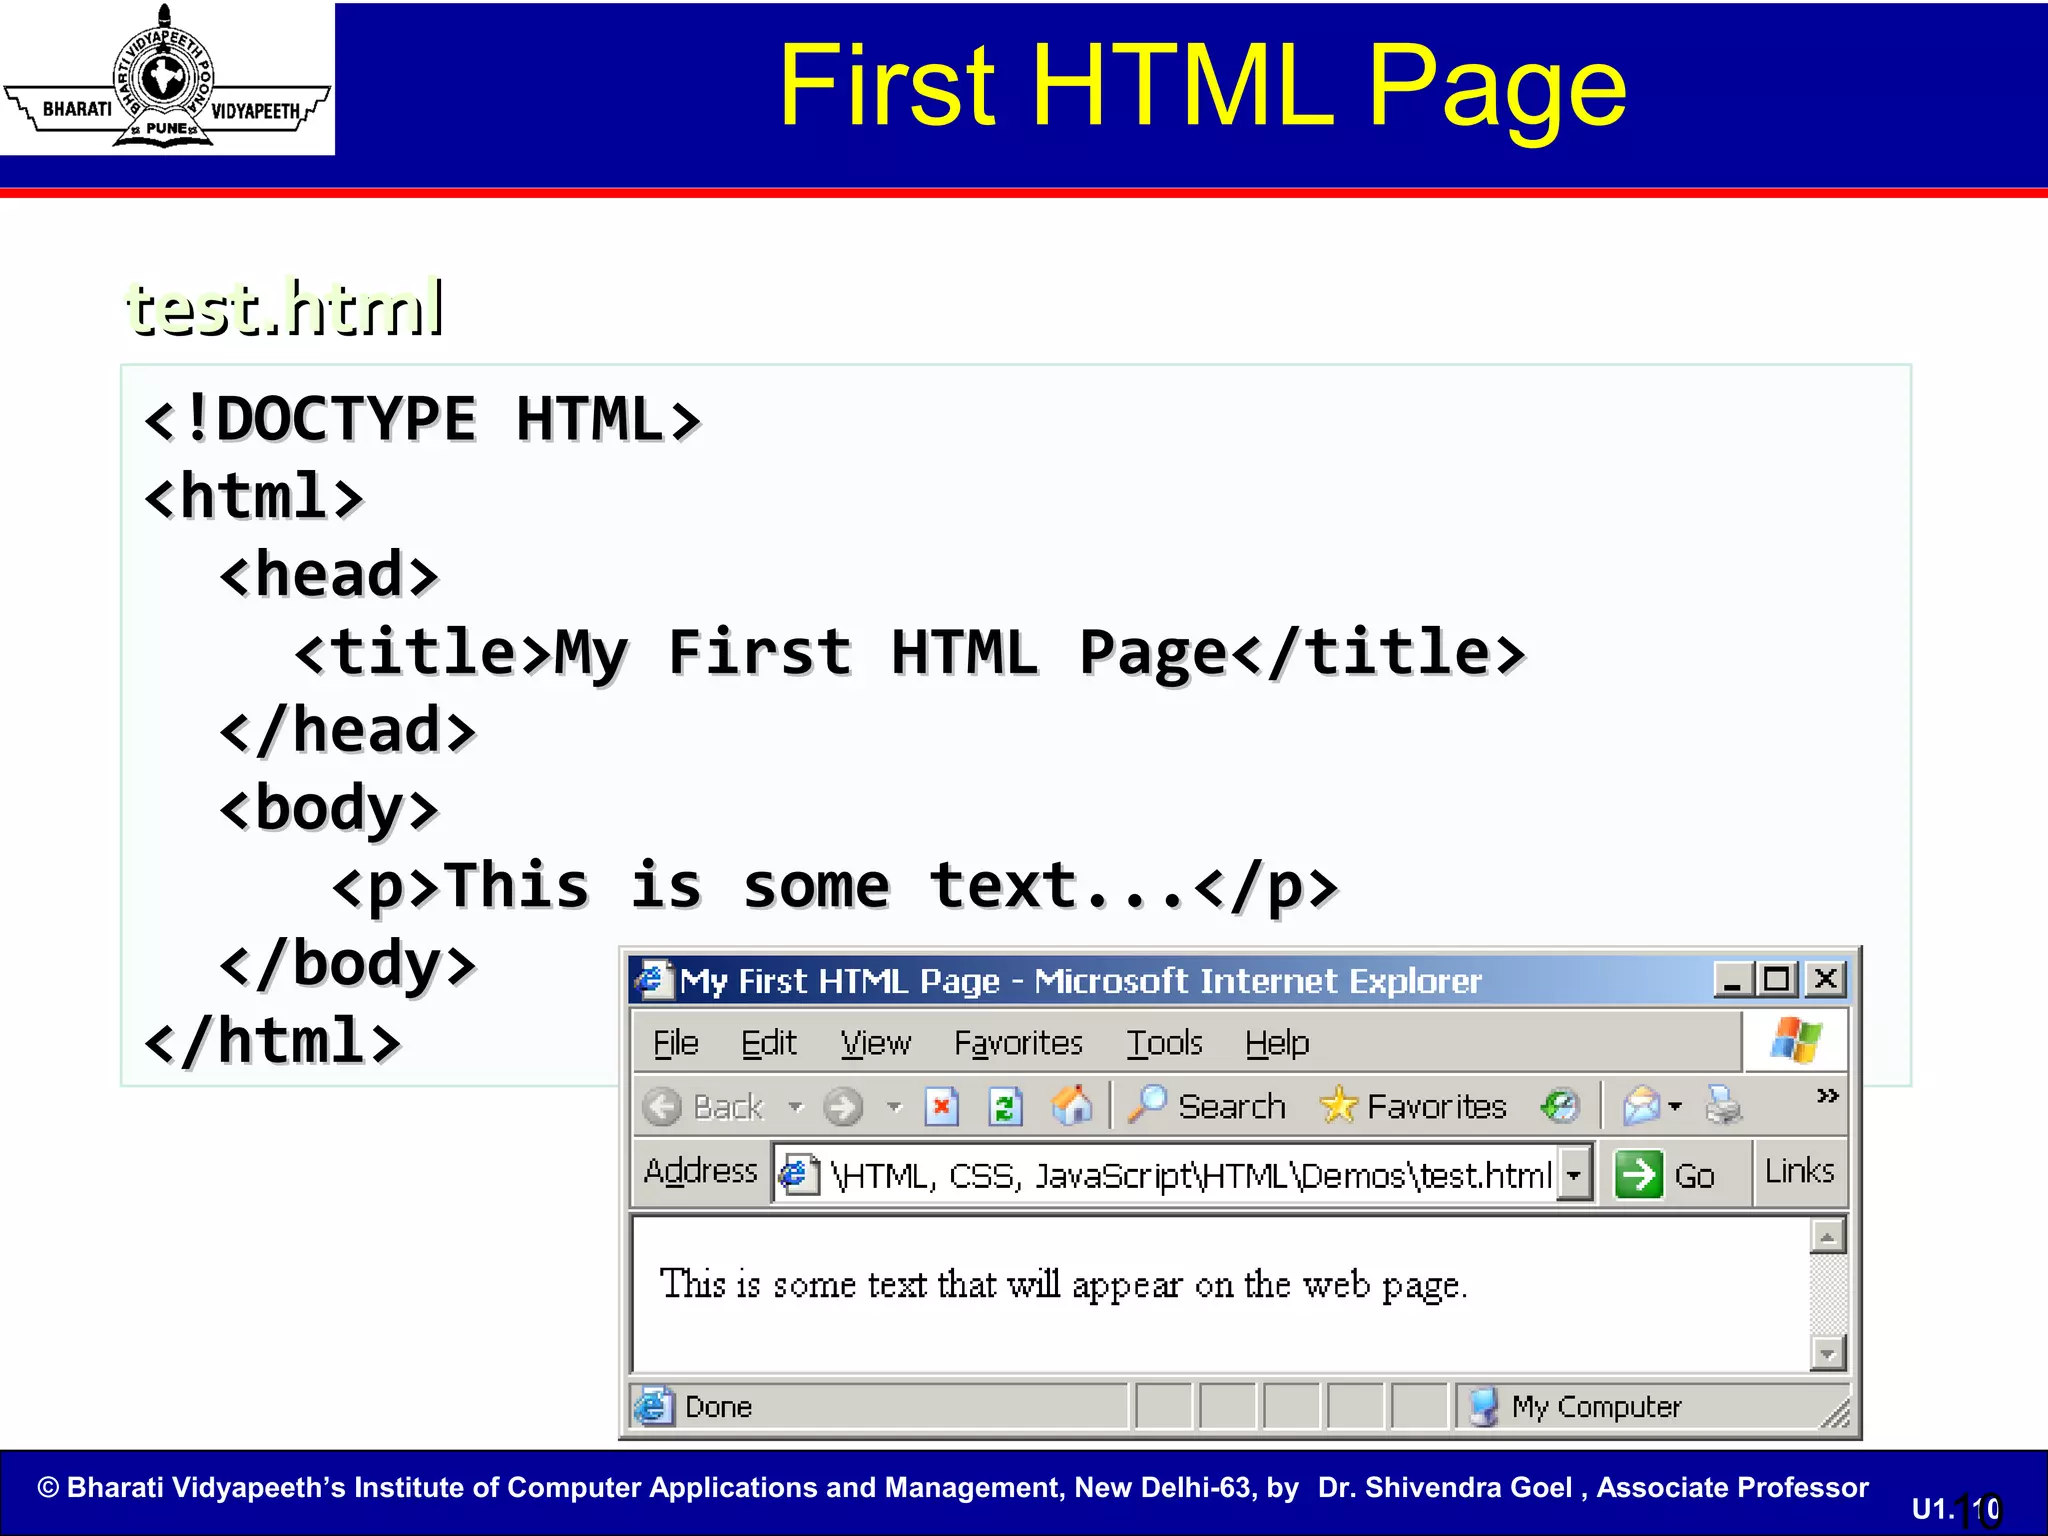Screen dimensions: 2048x1536
Task: Click the IE logo in title bar
Action: 653,979
